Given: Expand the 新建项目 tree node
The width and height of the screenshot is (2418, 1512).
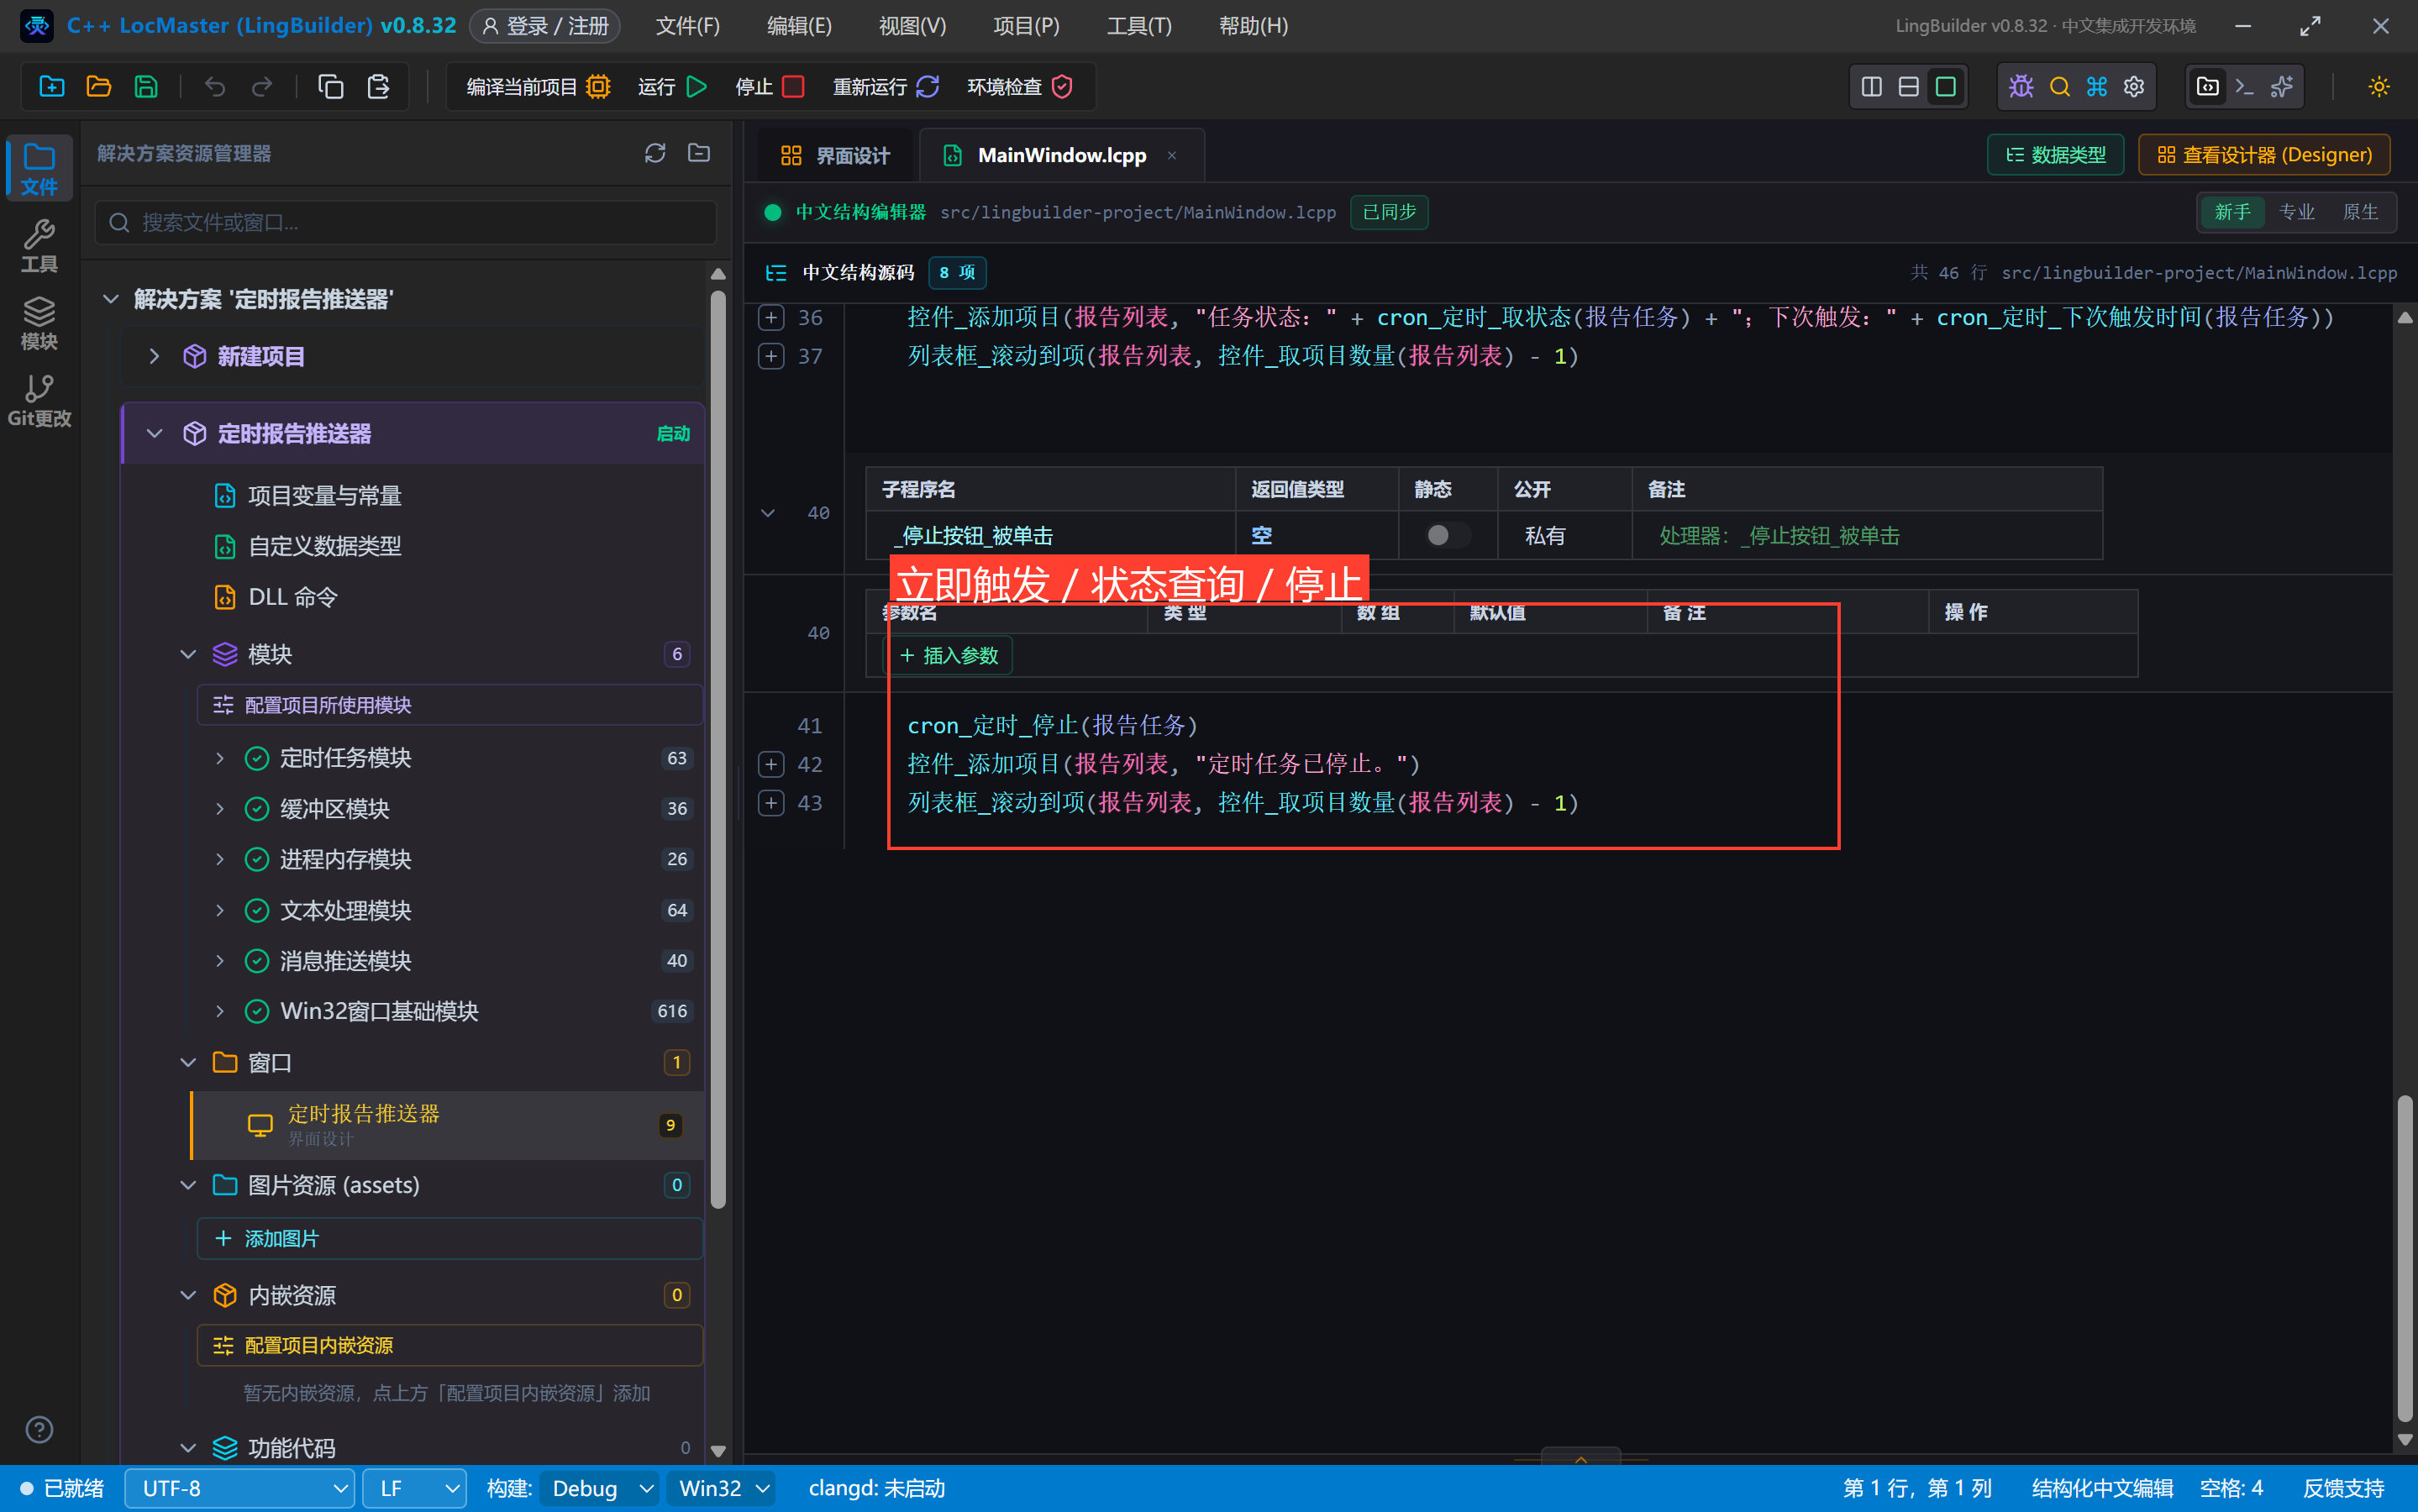Looking at the screenshot, I should 154,356.
